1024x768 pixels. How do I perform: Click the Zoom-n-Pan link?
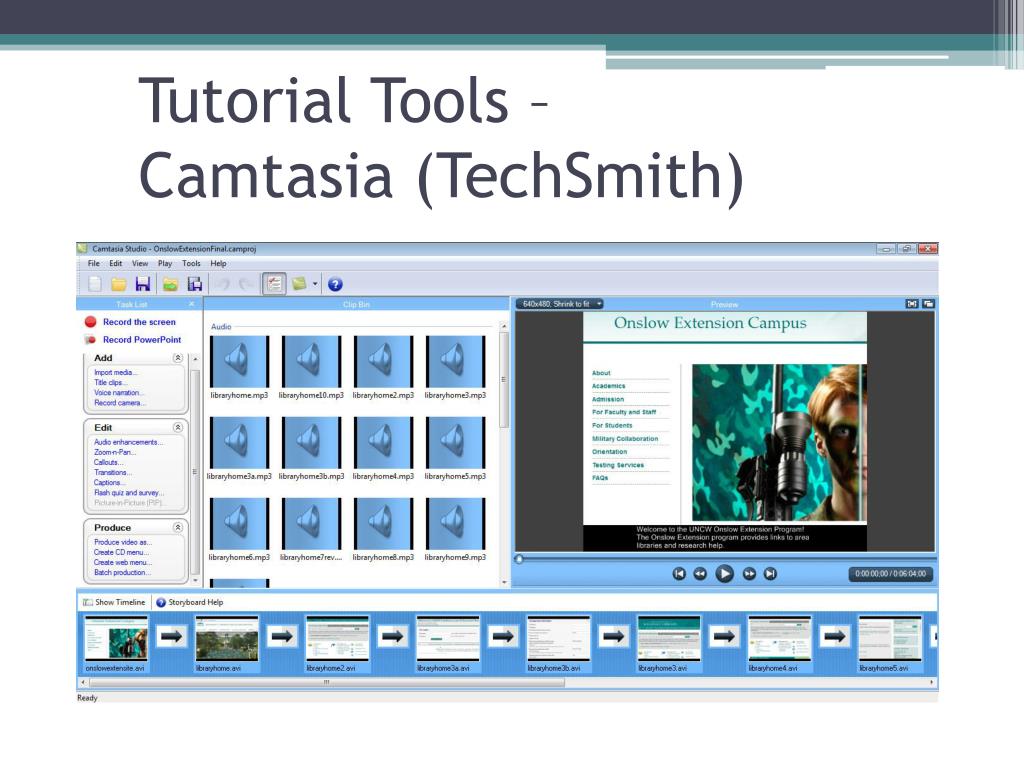tap(115, 452)
